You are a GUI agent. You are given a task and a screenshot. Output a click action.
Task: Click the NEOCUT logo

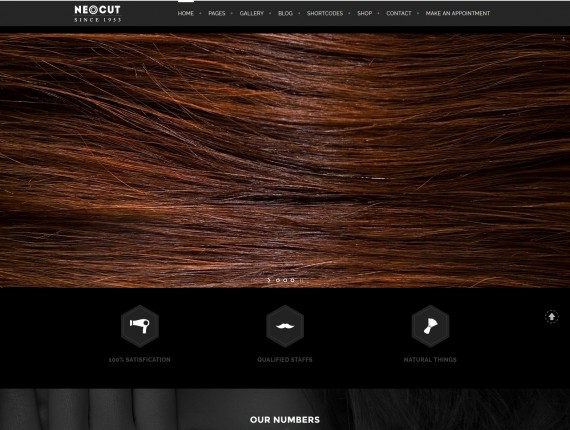[97, 14]
